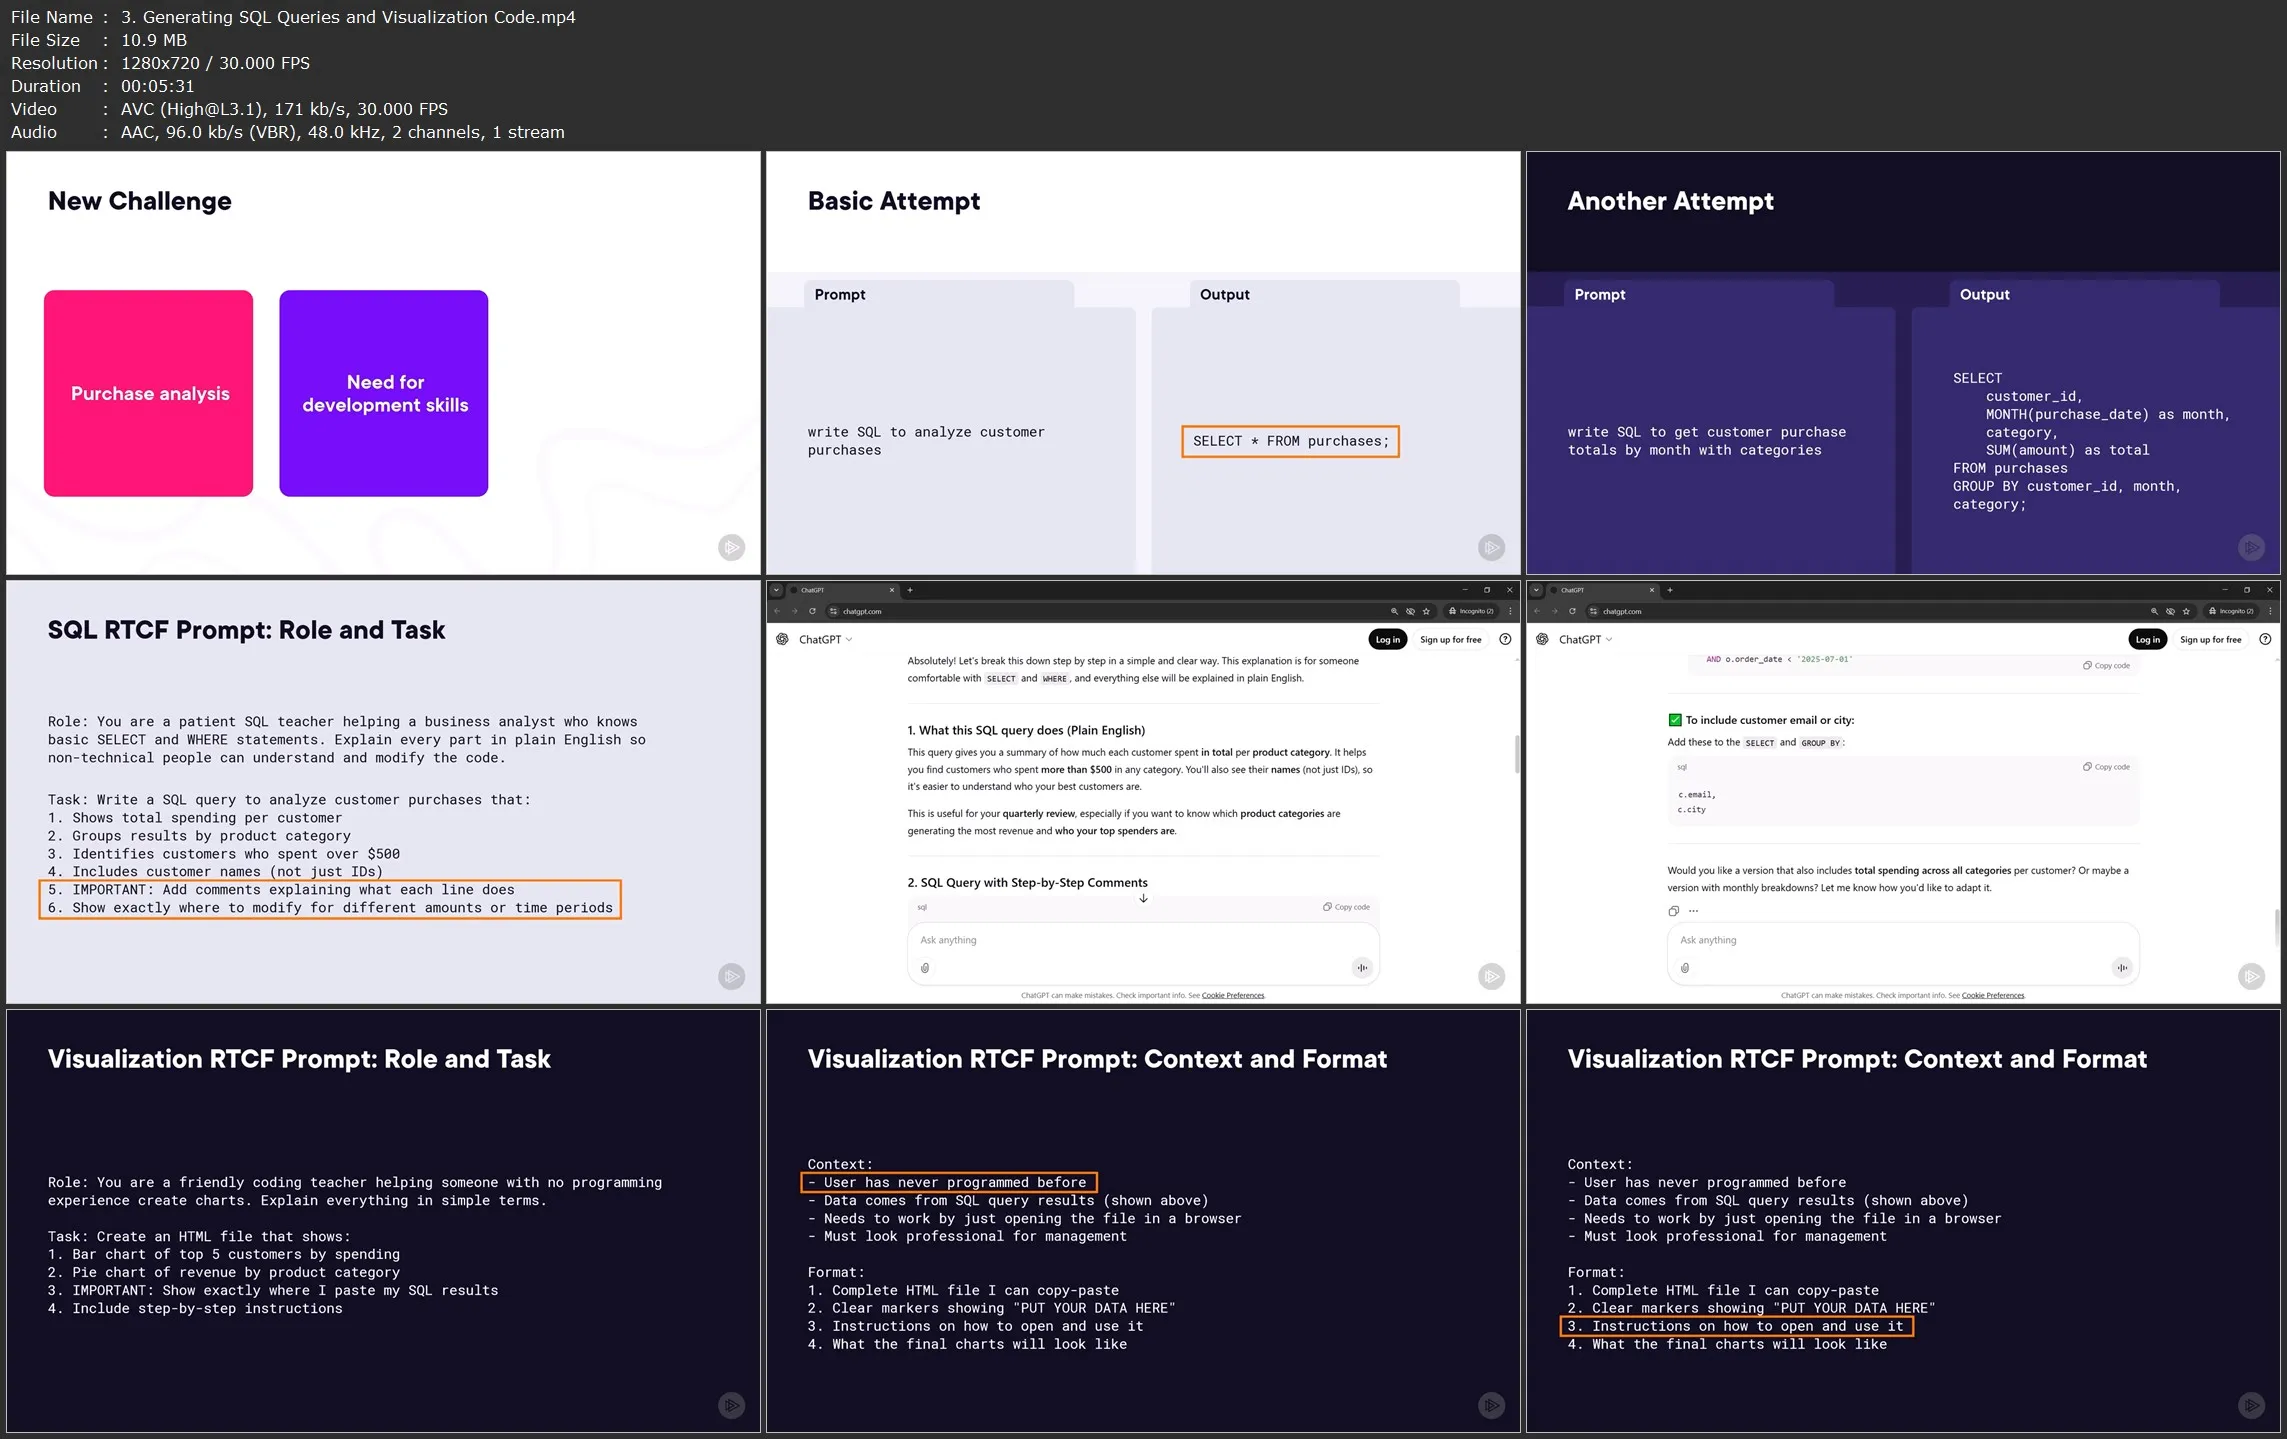Click Incognito indicator in window with c.city code
The height and width of the screenshot is (1439, 2287).
pos(2231,611)
